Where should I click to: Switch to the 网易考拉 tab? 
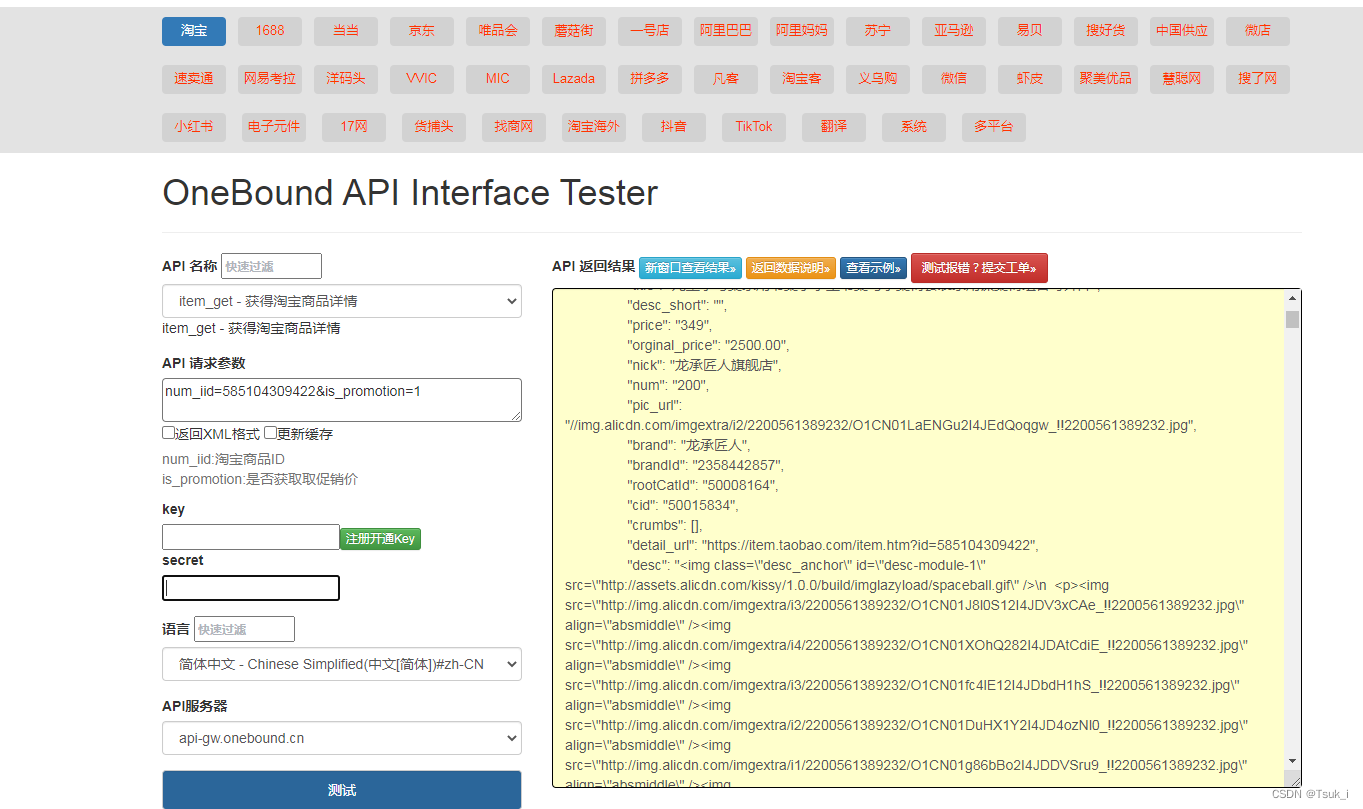270,79
